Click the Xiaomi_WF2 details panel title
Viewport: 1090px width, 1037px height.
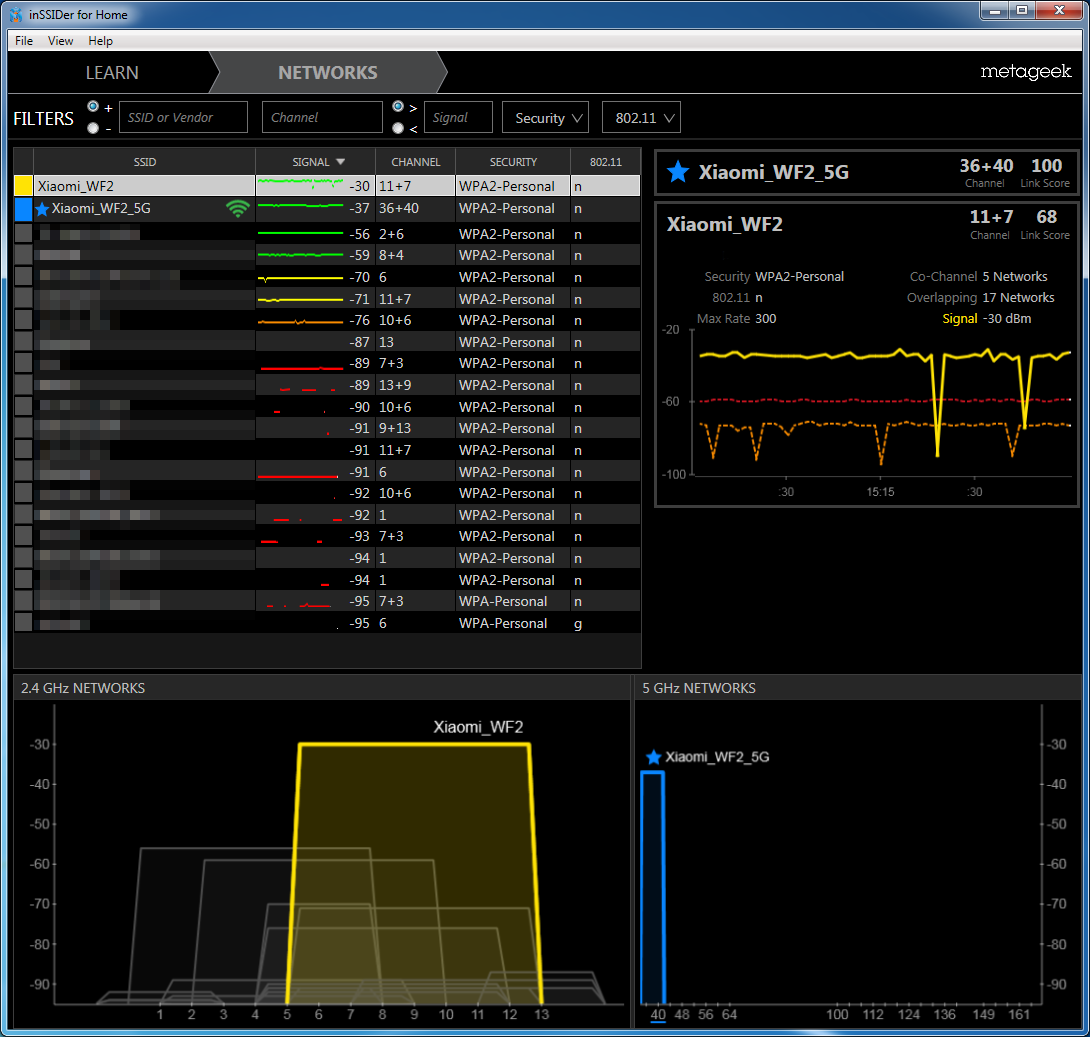pyautogui.click(x=724, y=224)
